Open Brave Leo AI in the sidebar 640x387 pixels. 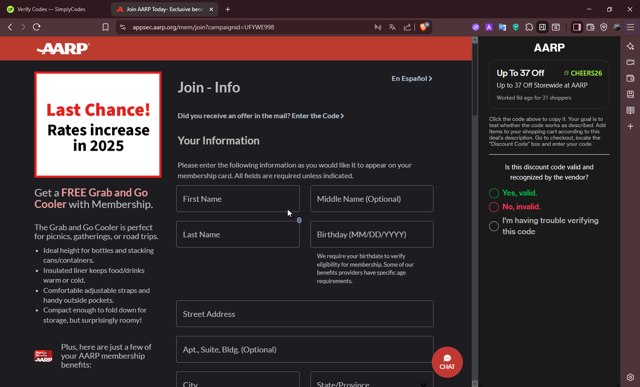click(630, 46)
